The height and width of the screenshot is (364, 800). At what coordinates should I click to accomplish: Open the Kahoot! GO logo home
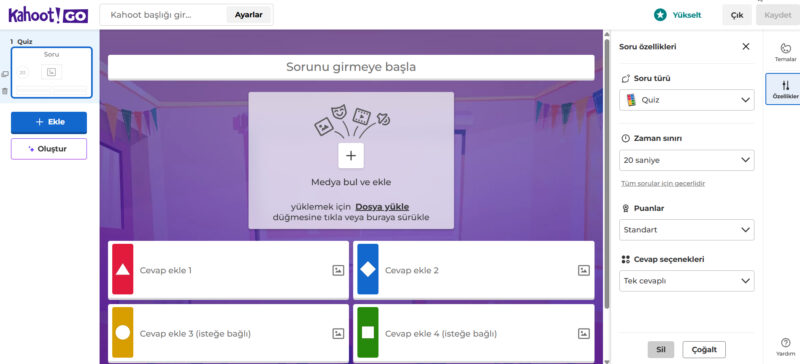click(x=48, y=15)
